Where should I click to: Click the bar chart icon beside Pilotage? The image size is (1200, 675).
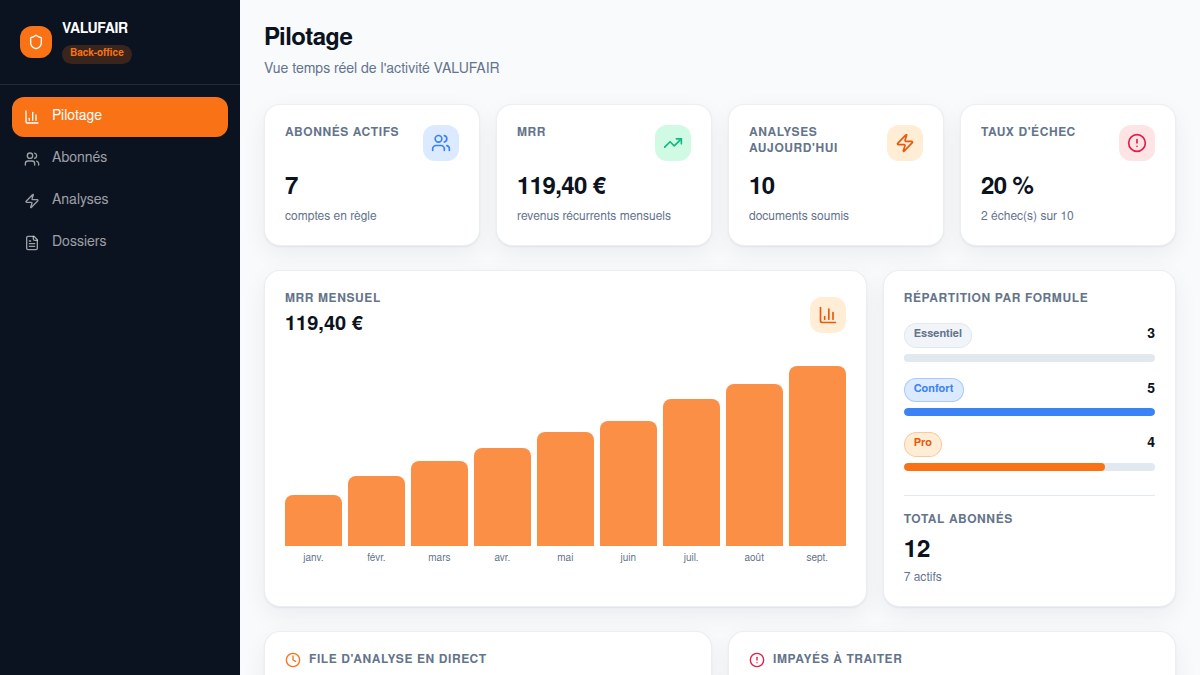(32, 116)
